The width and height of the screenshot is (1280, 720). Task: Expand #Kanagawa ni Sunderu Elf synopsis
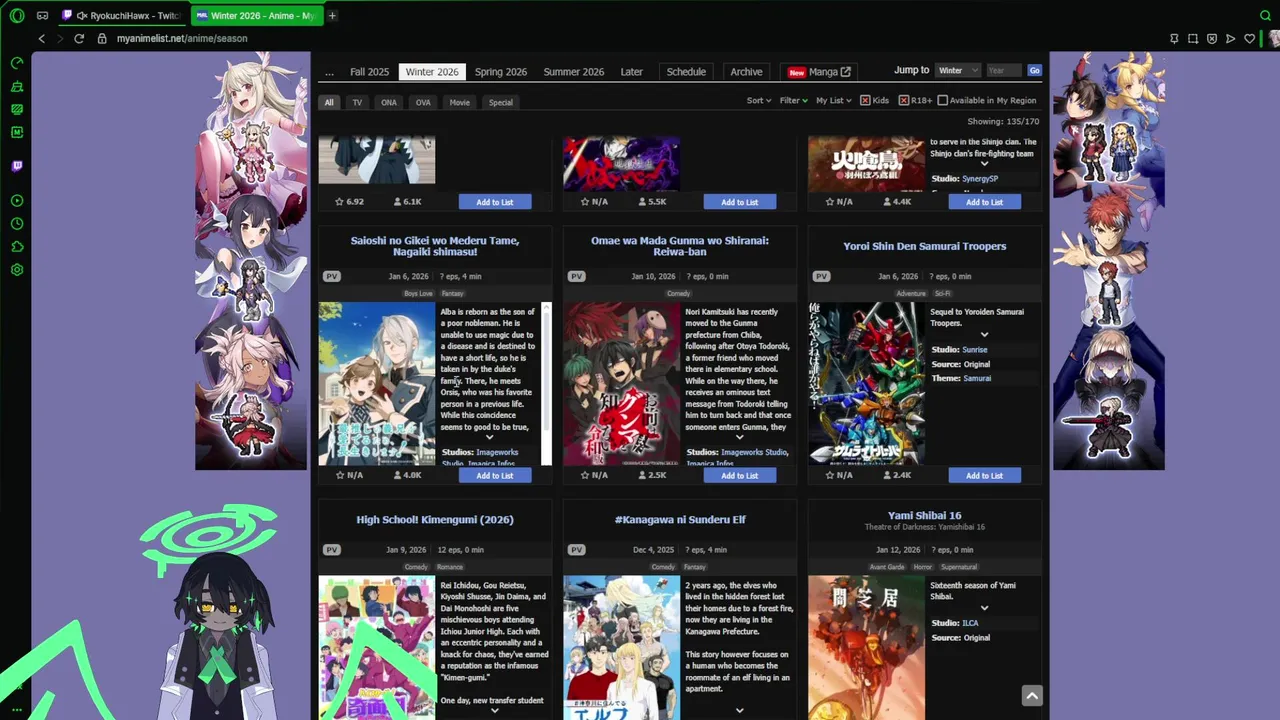(x=739, y=710)
